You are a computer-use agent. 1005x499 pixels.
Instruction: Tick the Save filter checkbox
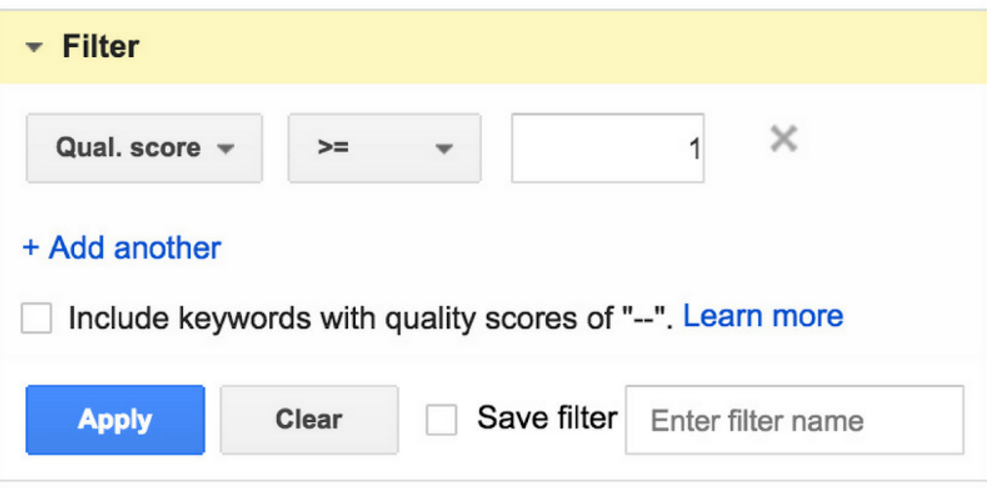tap(441, 419)
